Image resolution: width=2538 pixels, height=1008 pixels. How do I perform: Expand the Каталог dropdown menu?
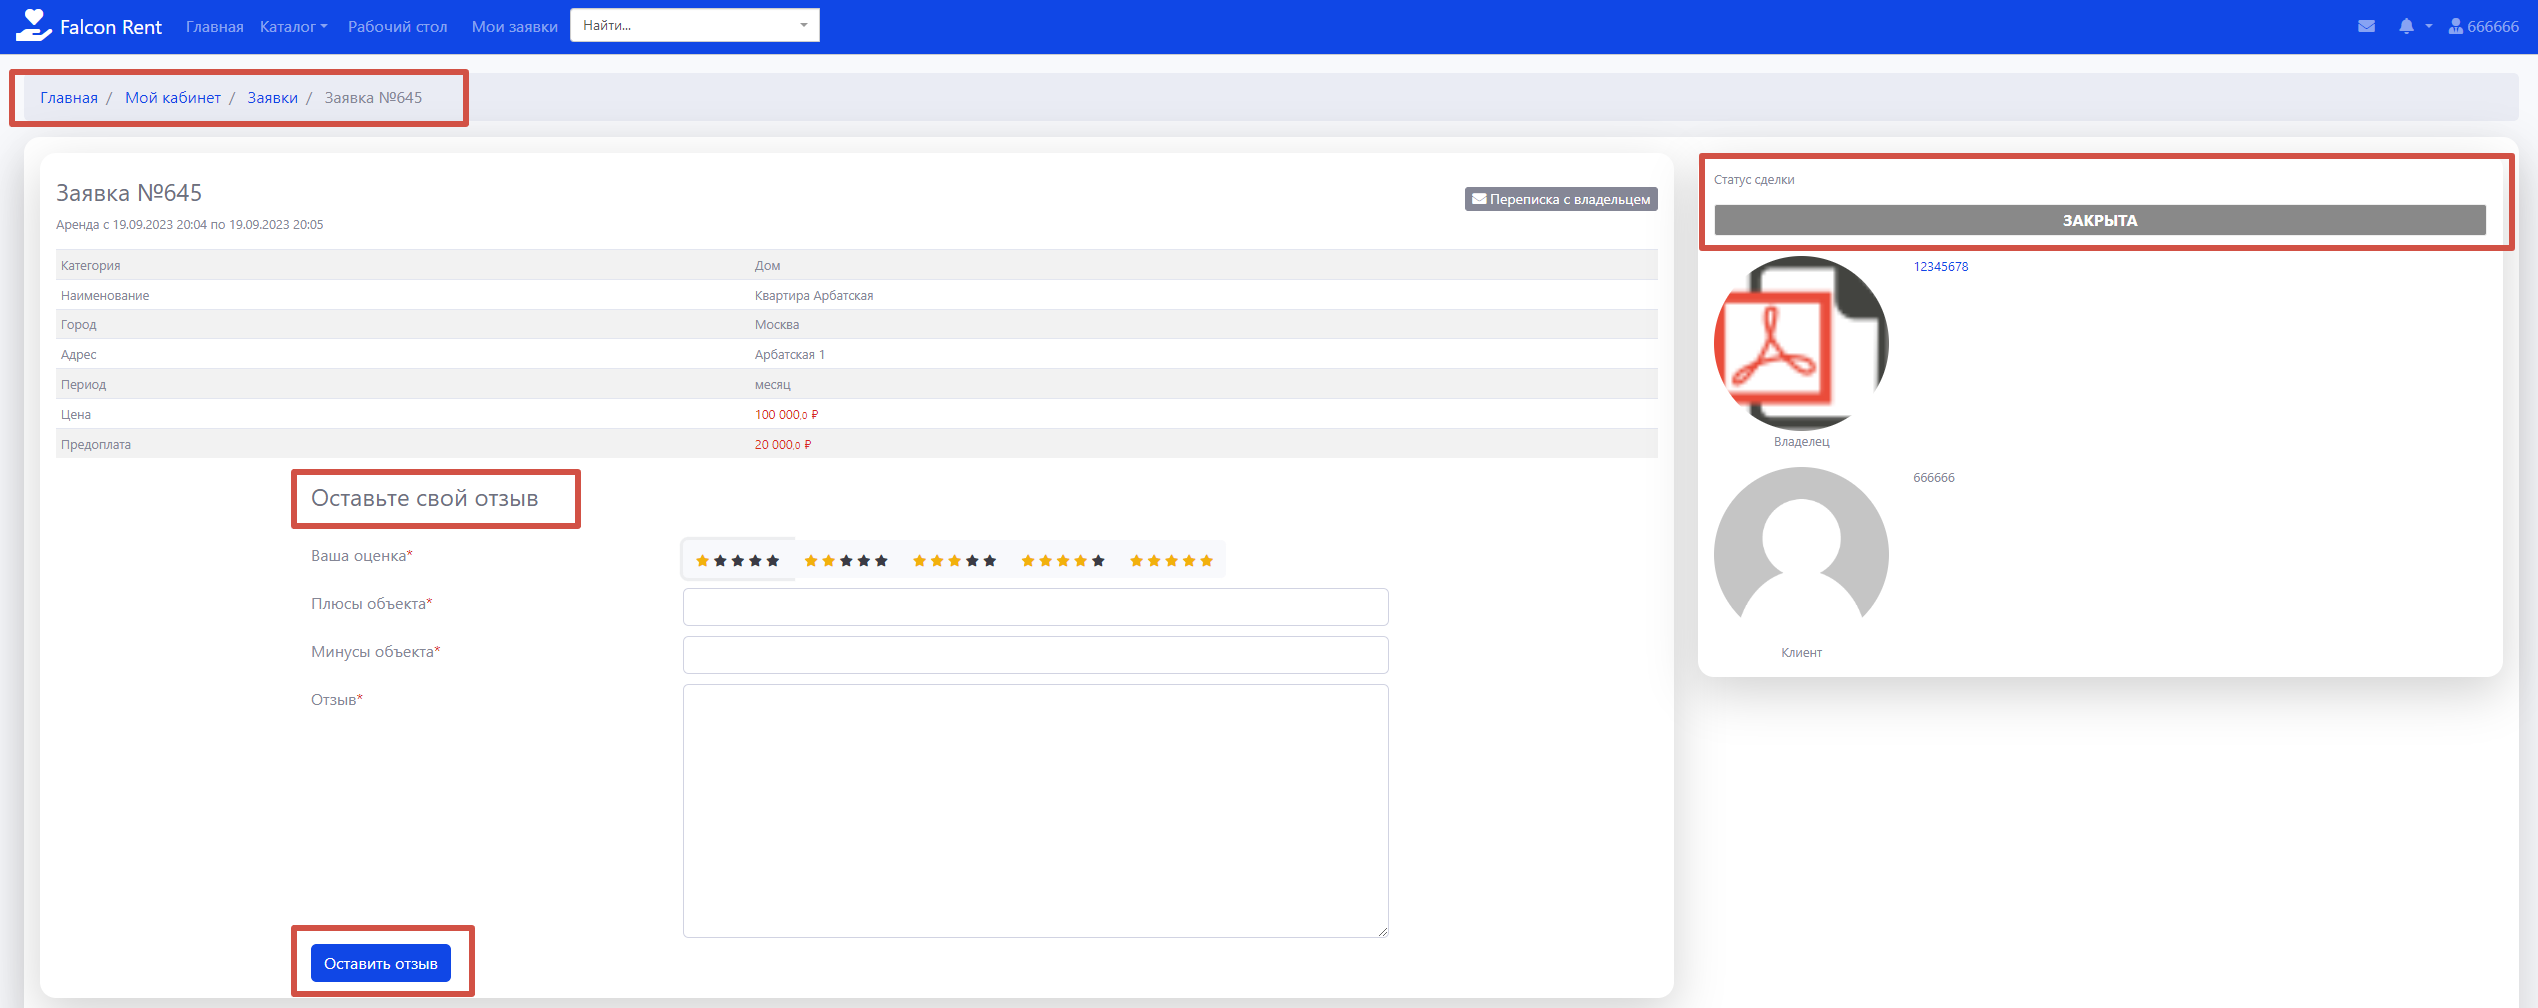point(293,27)
